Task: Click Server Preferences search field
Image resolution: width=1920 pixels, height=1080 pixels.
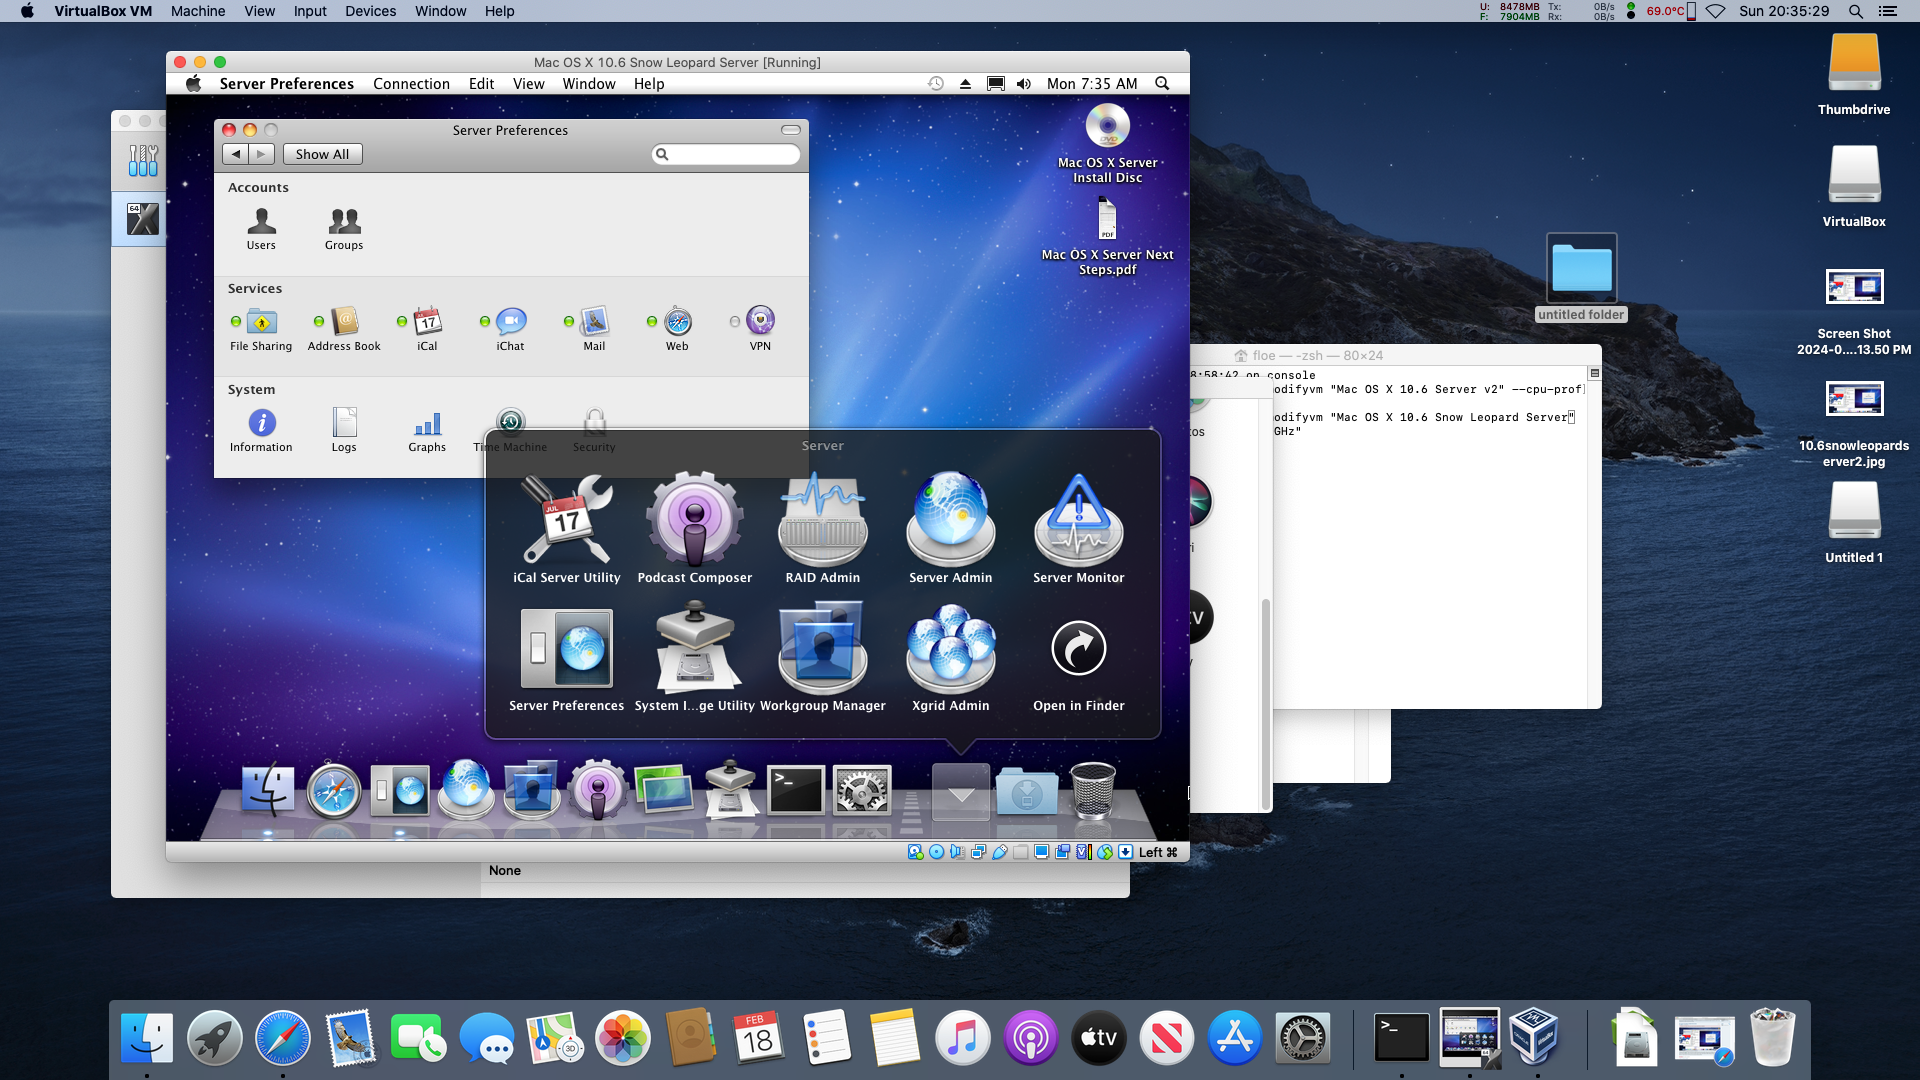Action: [726, 154]
